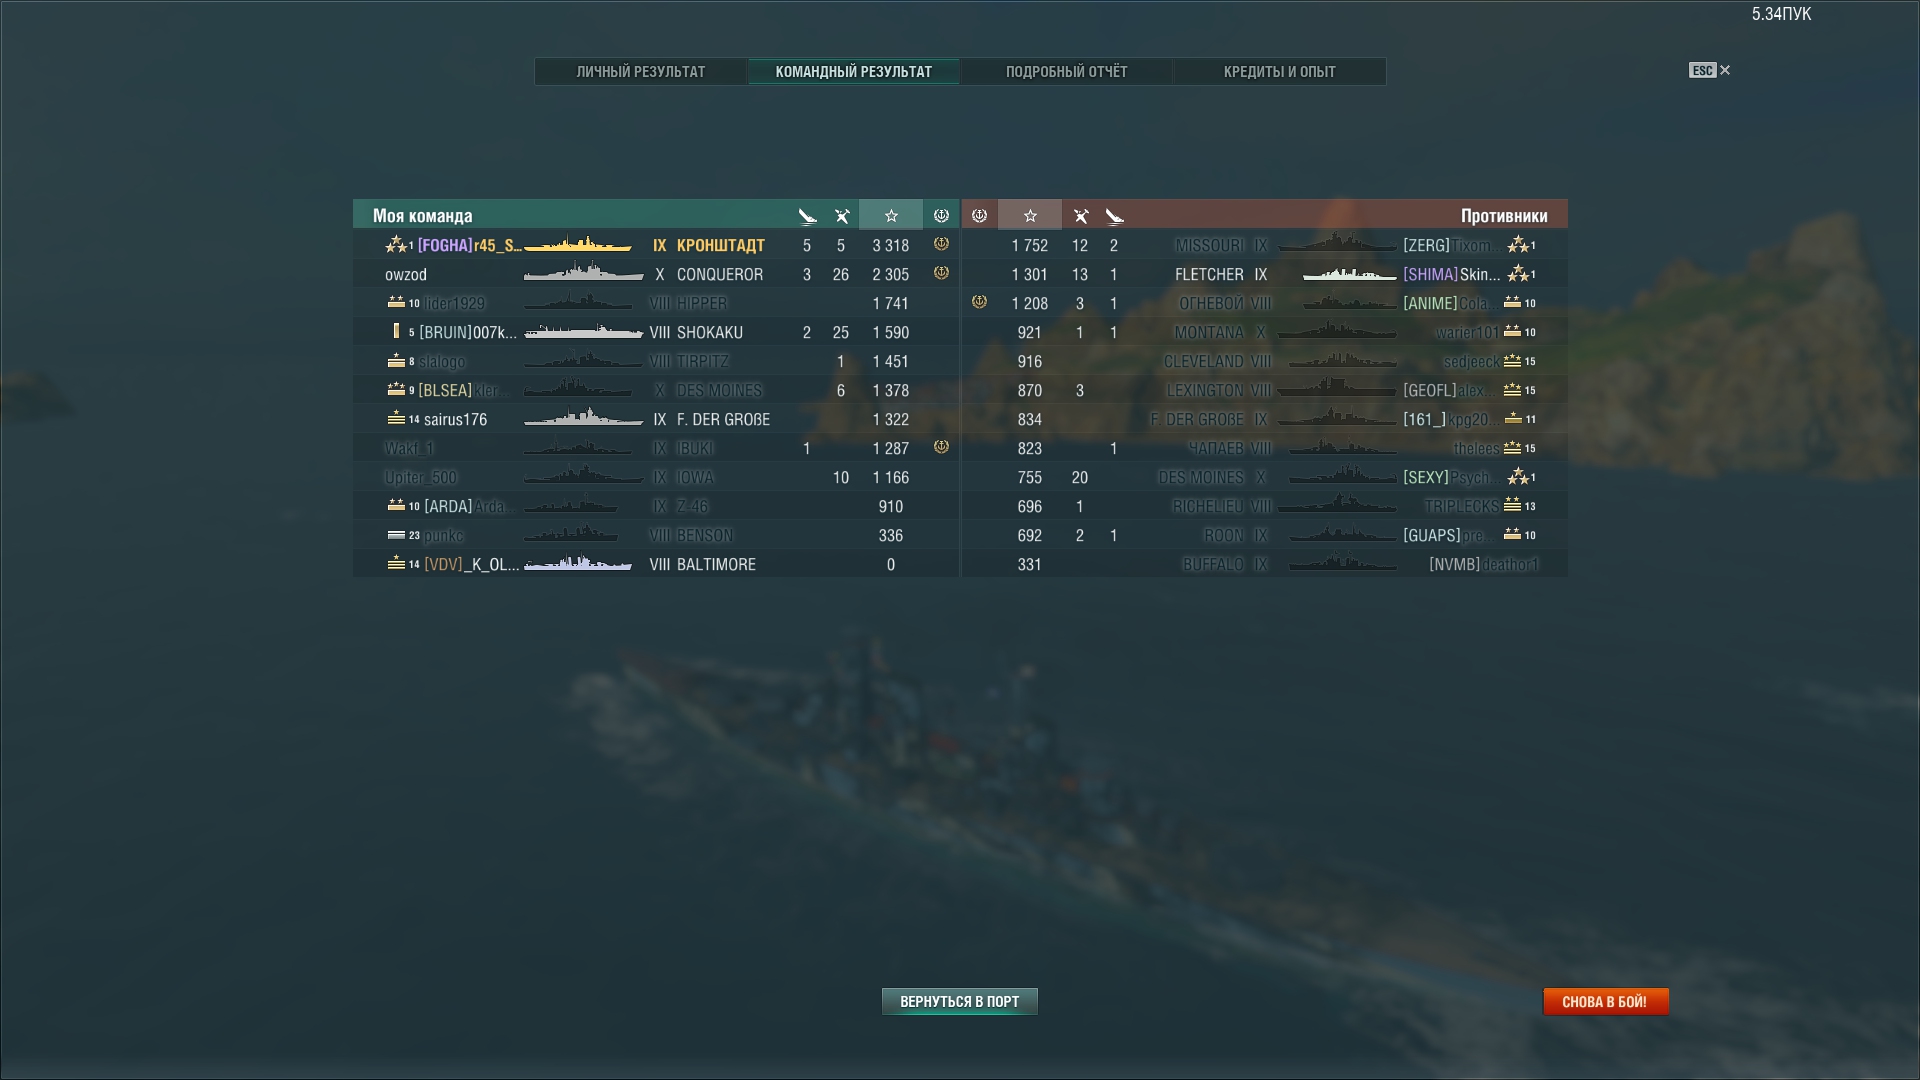Switch to Подробный отчёт tab
This screenshot has height=1080, width=1920.
coord(1066,71)
